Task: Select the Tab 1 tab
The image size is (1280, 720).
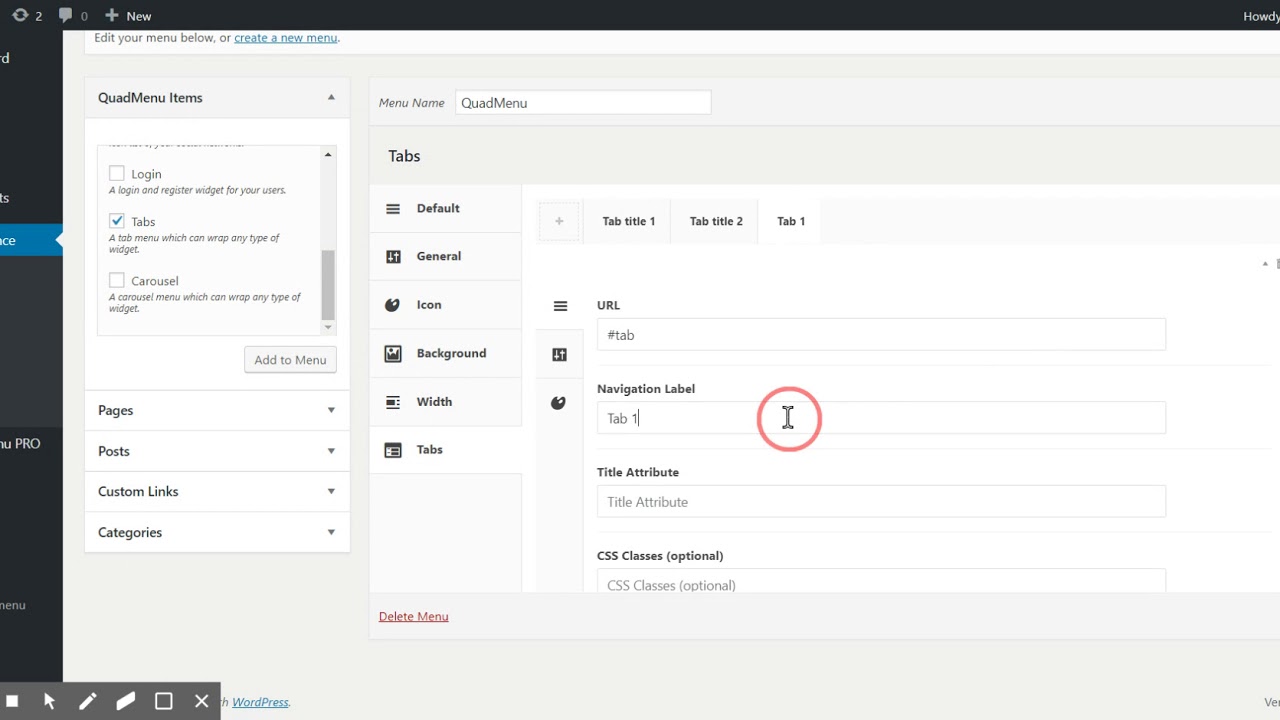Action: tap(791, 221)
